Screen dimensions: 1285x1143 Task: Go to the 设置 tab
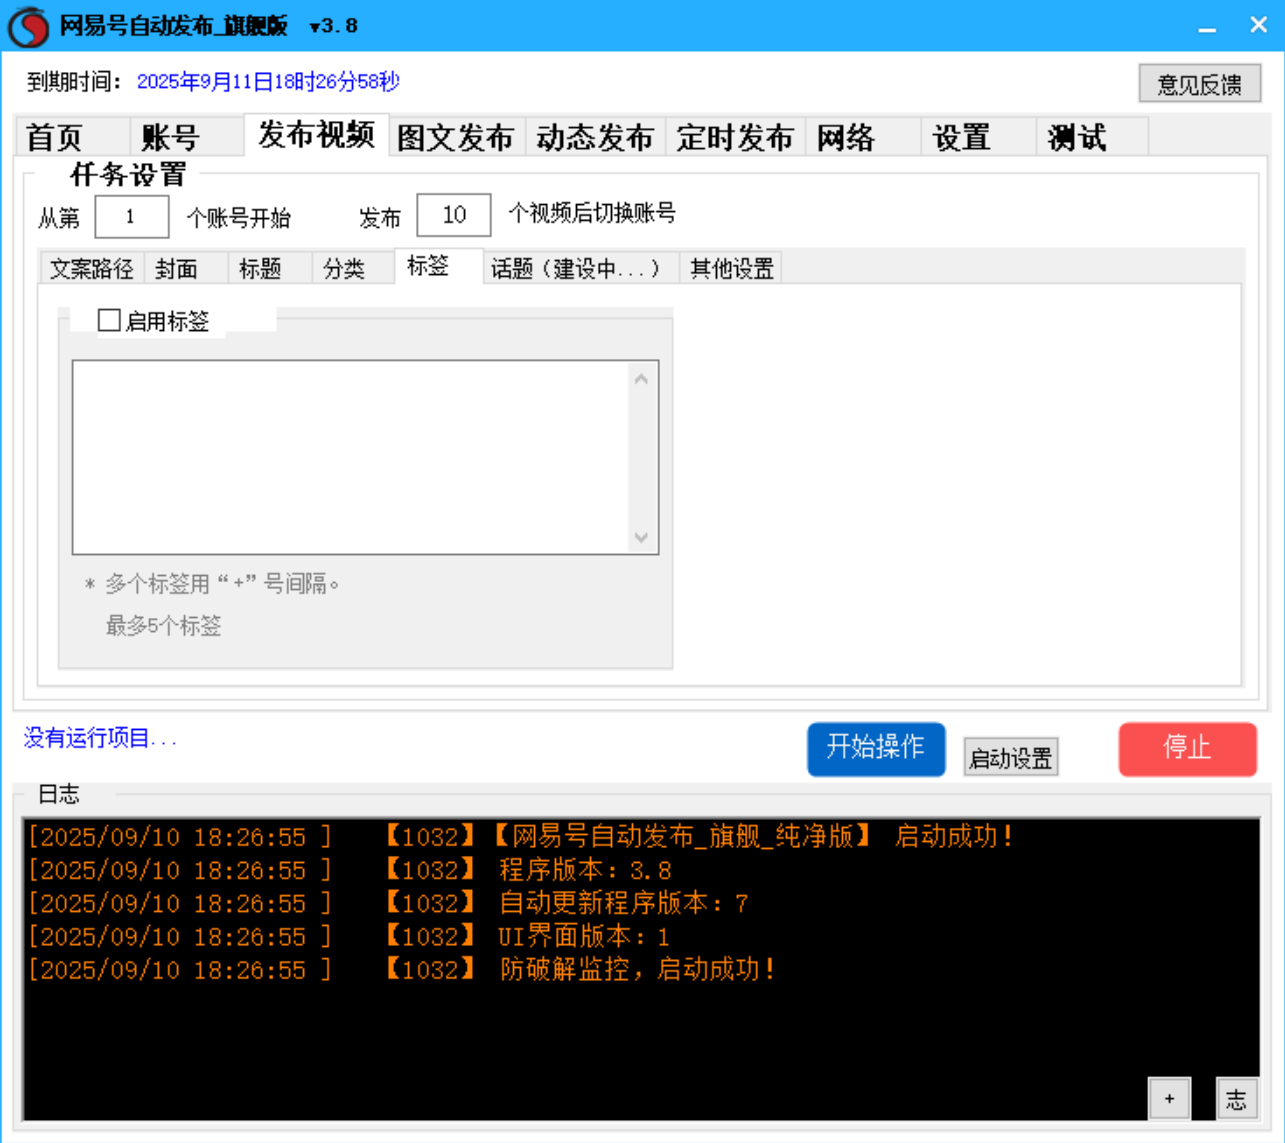pyautogui.click(x=959, y=137)
